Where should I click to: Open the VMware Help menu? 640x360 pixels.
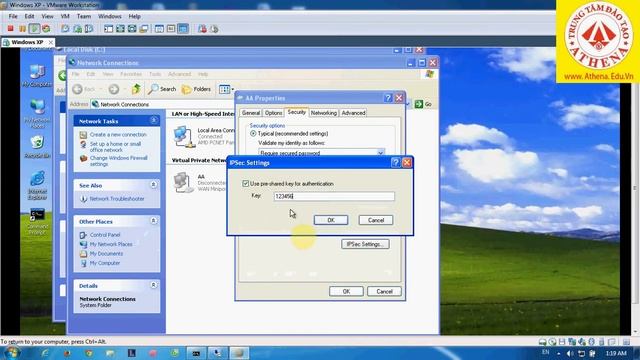click(x=134, y=16)
